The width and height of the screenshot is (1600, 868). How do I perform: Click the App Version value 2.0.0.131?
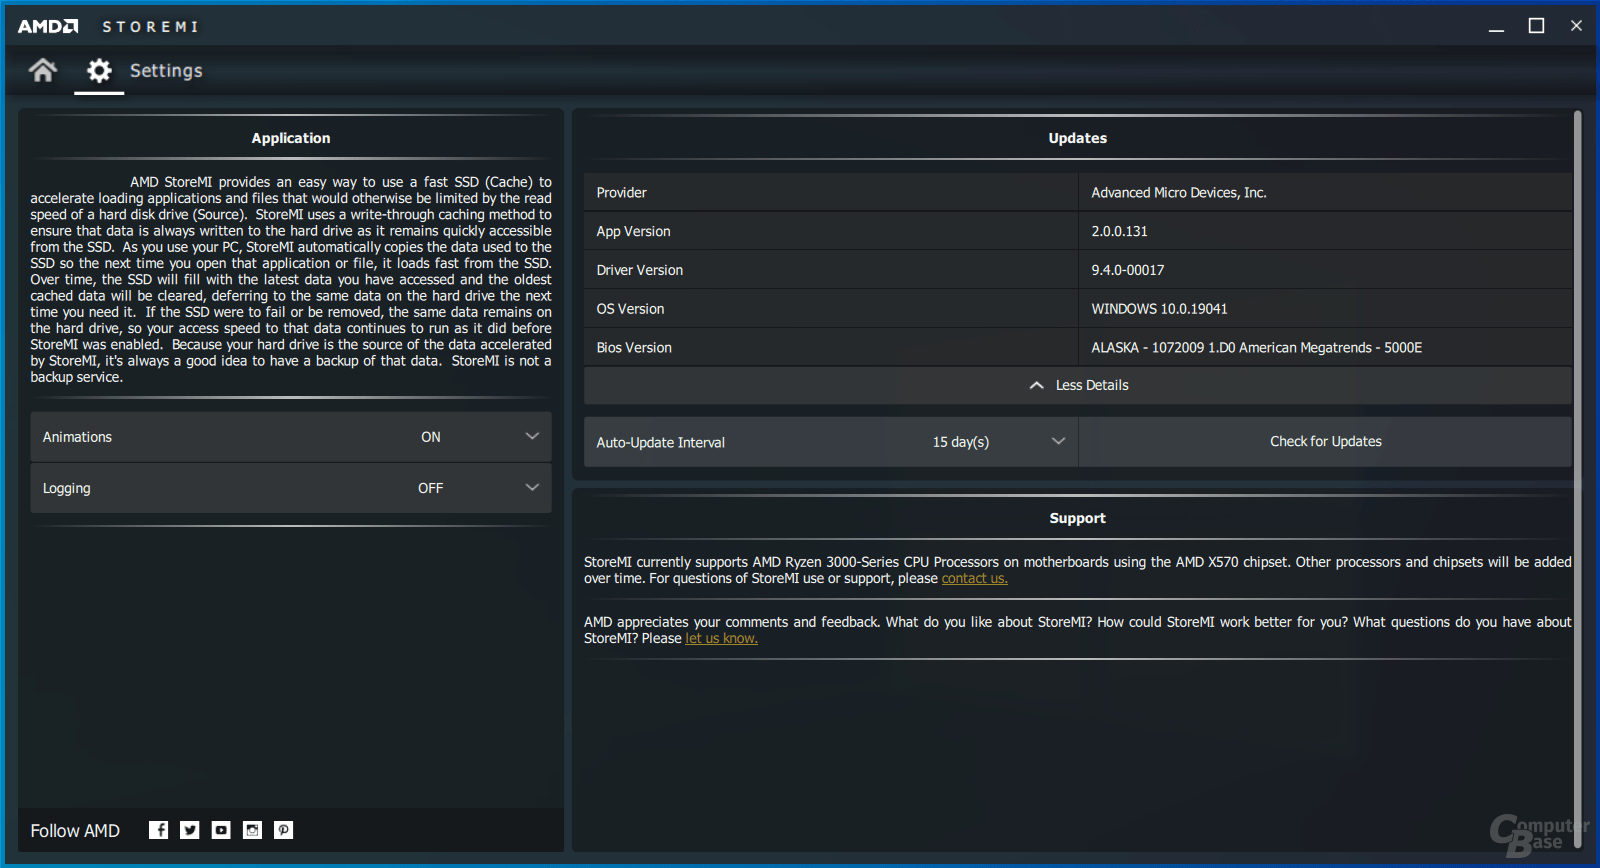1119,231
